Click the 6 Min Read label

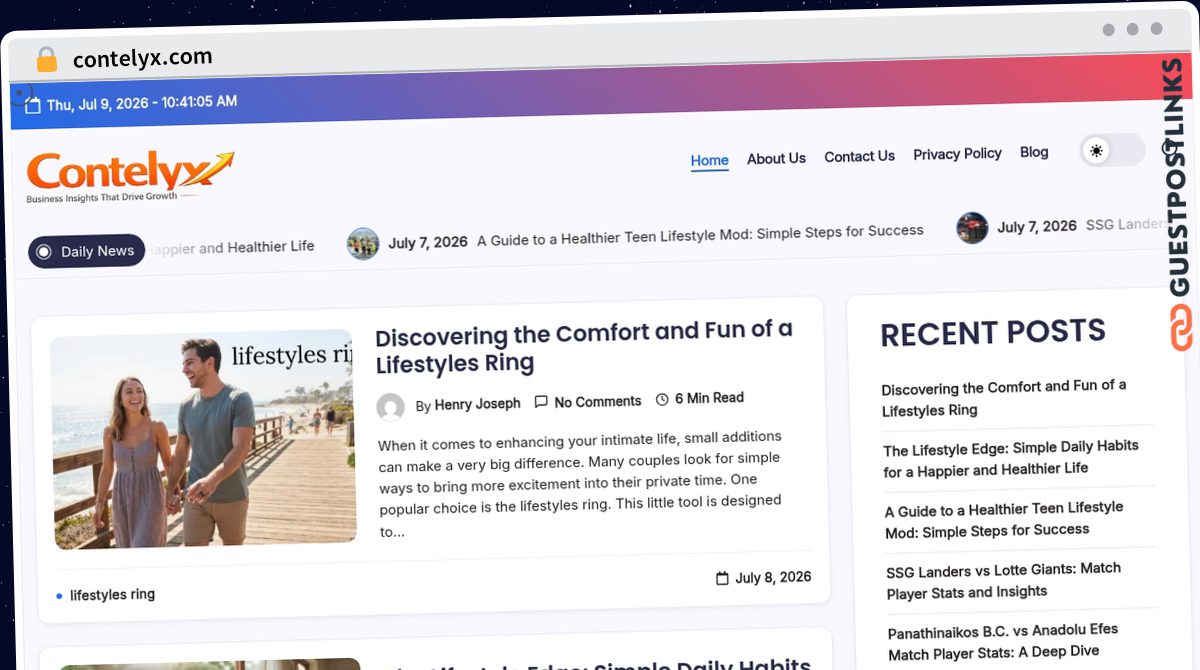[x=709, y=398]
